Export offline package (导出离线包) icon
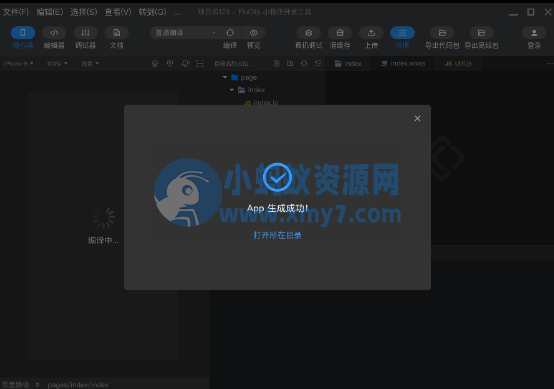This screenshot has height=389, width=554. tap(481, 33)
